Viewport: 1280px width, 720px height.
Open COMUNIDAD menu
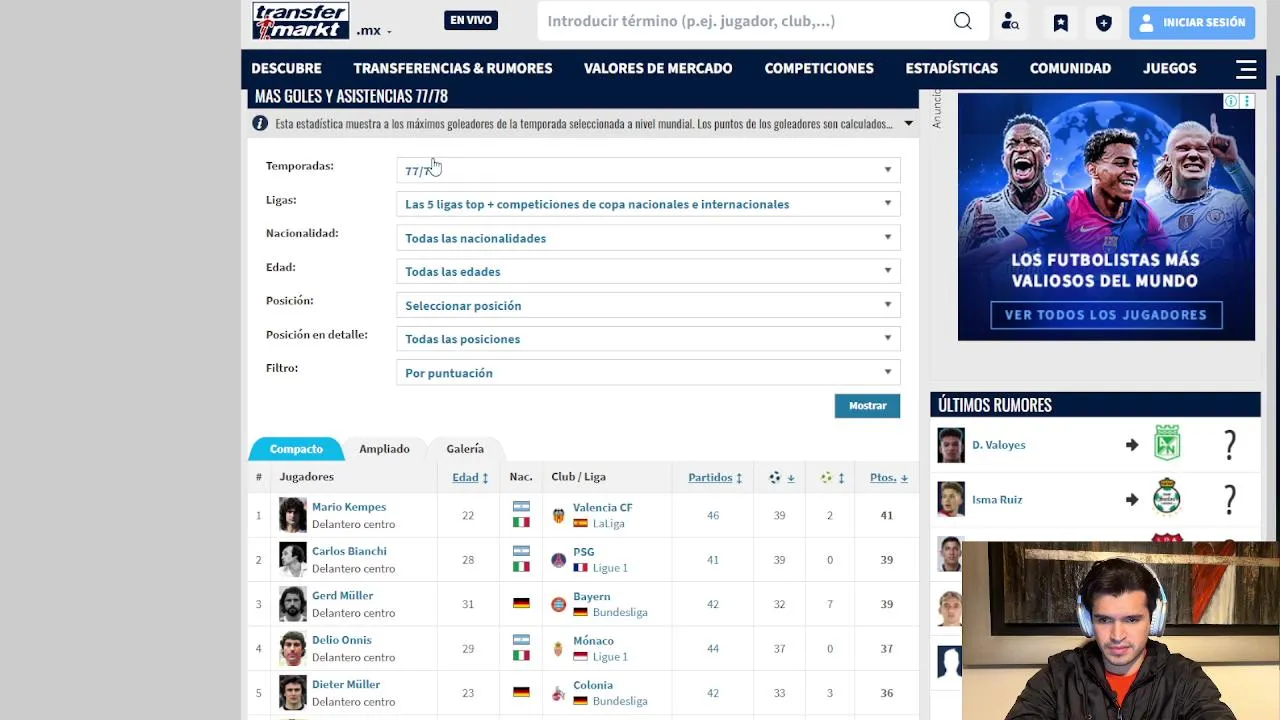tap(1070, 68)
